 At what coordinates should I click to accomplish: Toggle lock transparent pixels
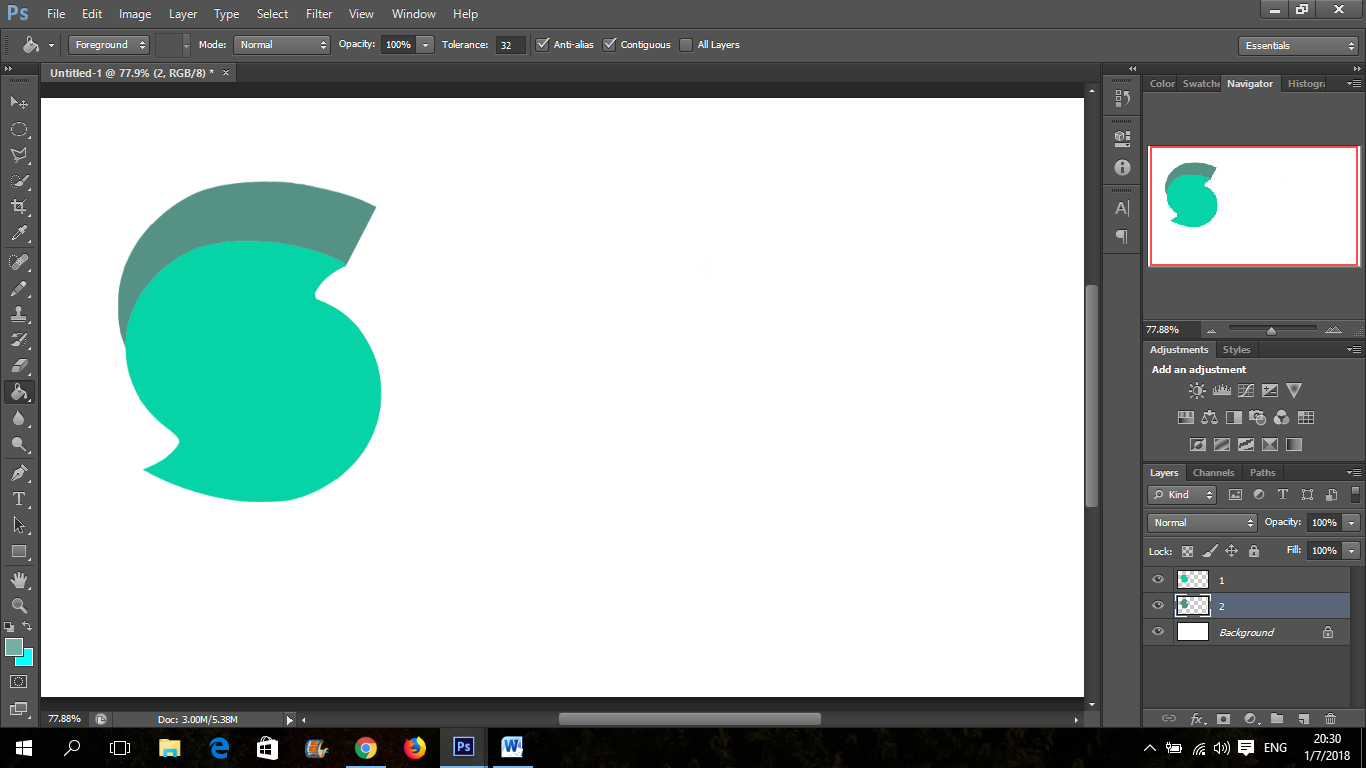(x=1188, y=551)
